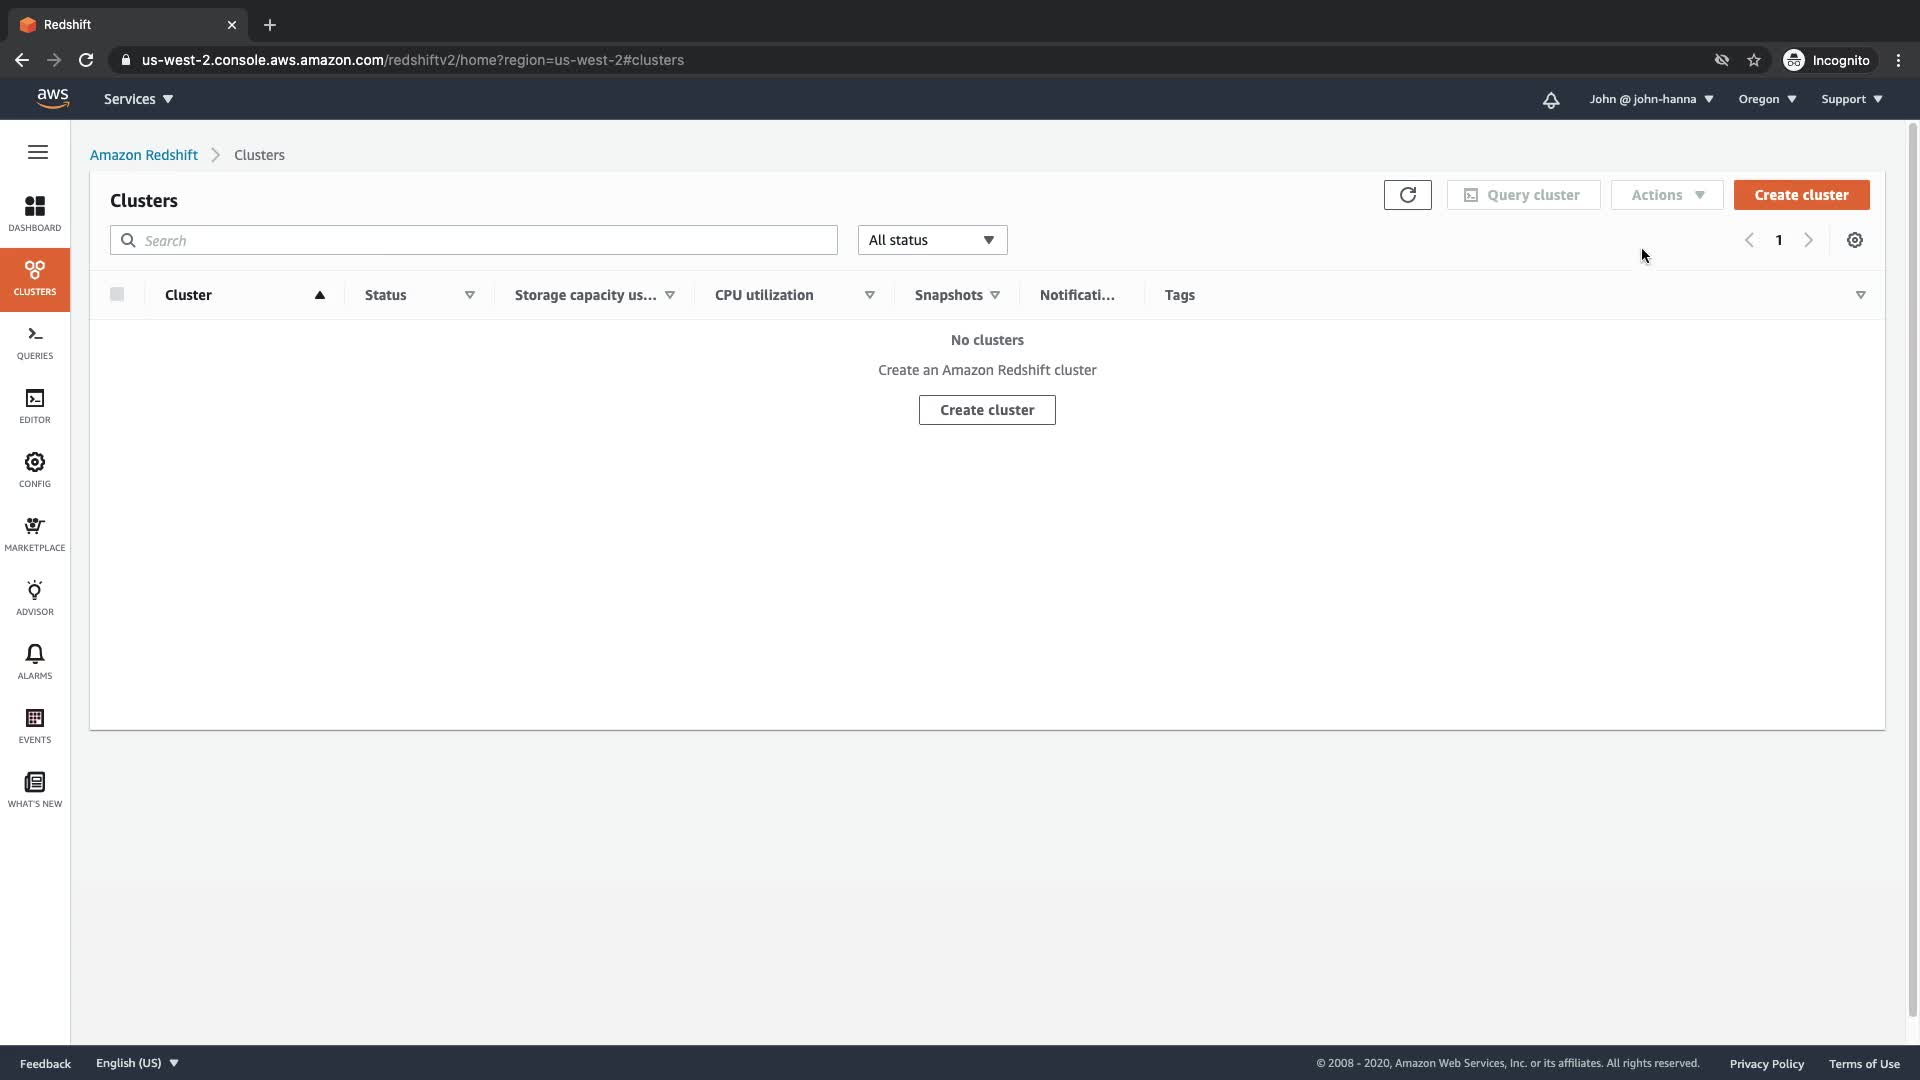The height and width of the screenshot is (1080, 1920).
Task: Open the Alarms bell sidebar icon
Action: 35,661
